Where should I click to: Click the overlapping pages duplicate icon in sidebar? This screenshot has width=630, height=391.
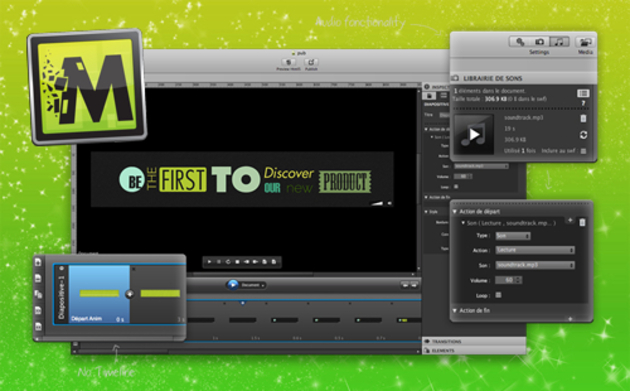pos(38,294)
